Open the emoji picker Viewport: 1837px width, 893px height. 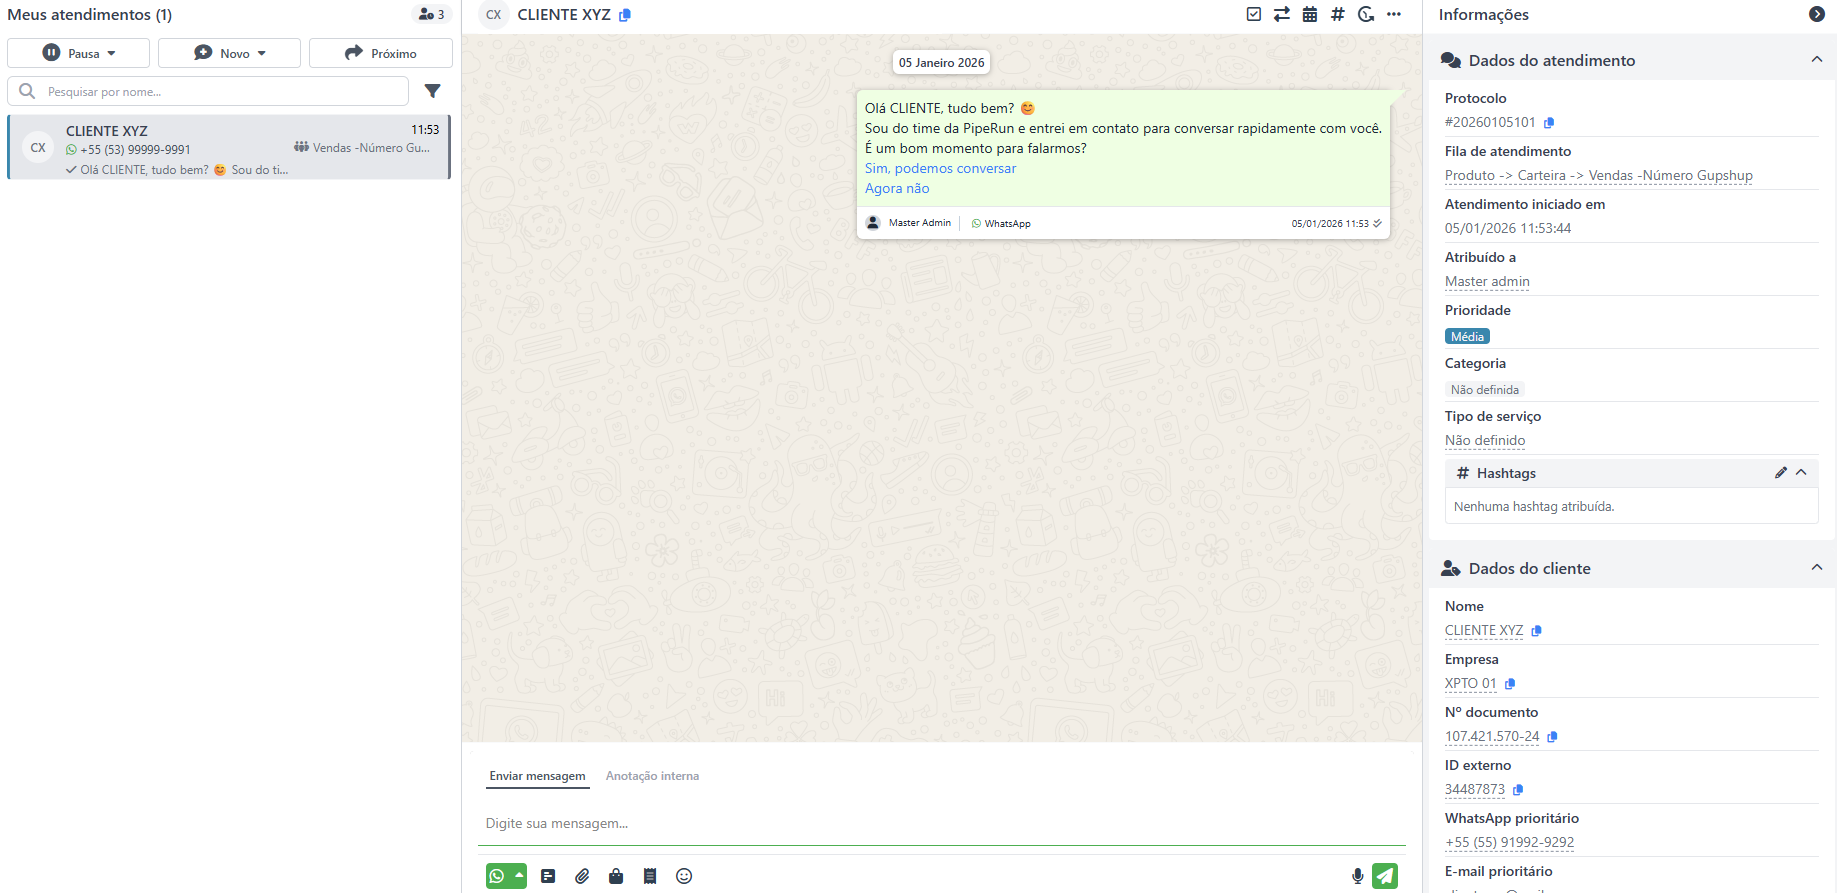[x=684, y=876]
